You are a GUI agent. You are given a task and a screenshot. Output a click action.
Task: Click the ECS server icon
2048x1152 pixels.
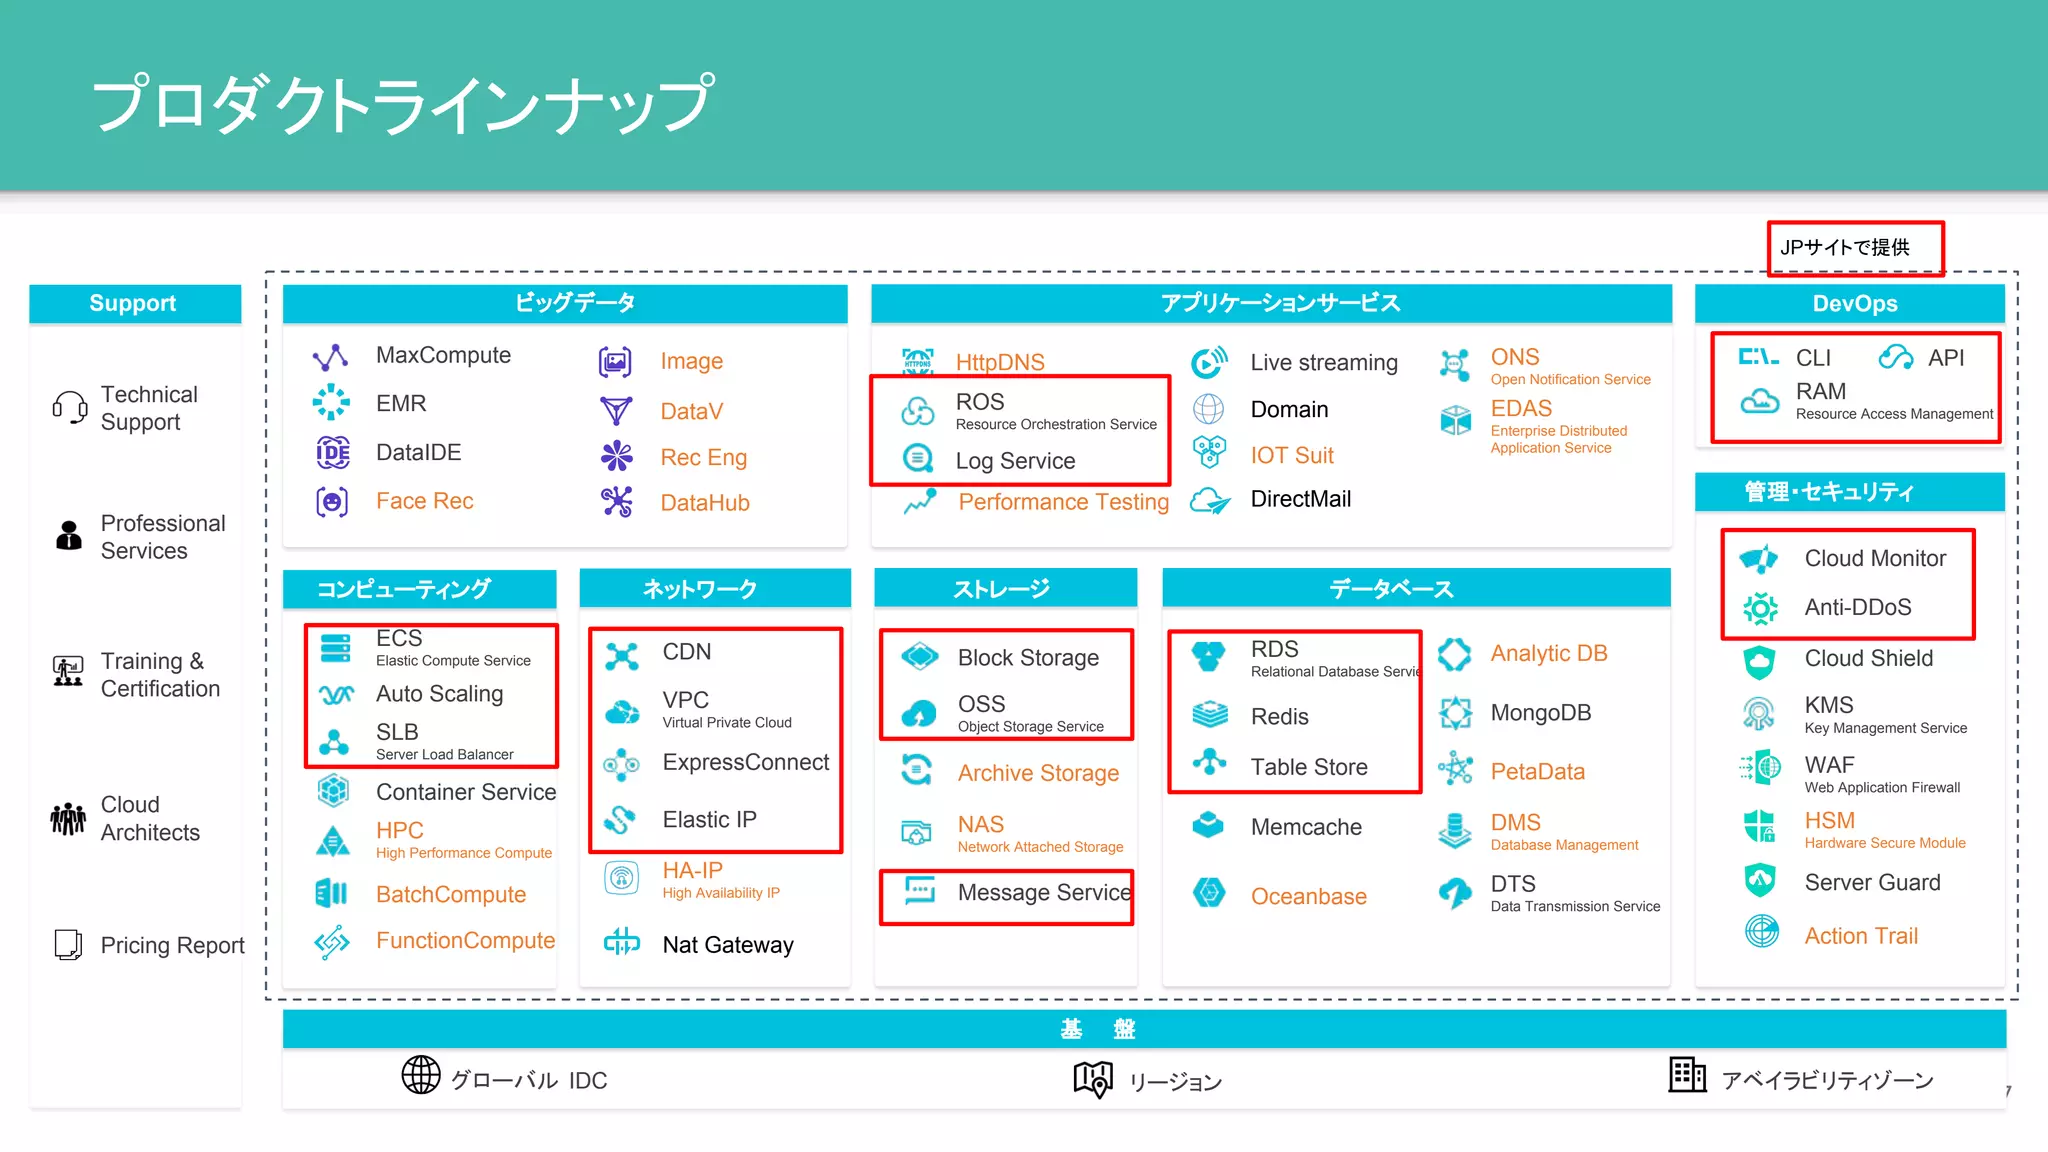(x=336, y=648)
